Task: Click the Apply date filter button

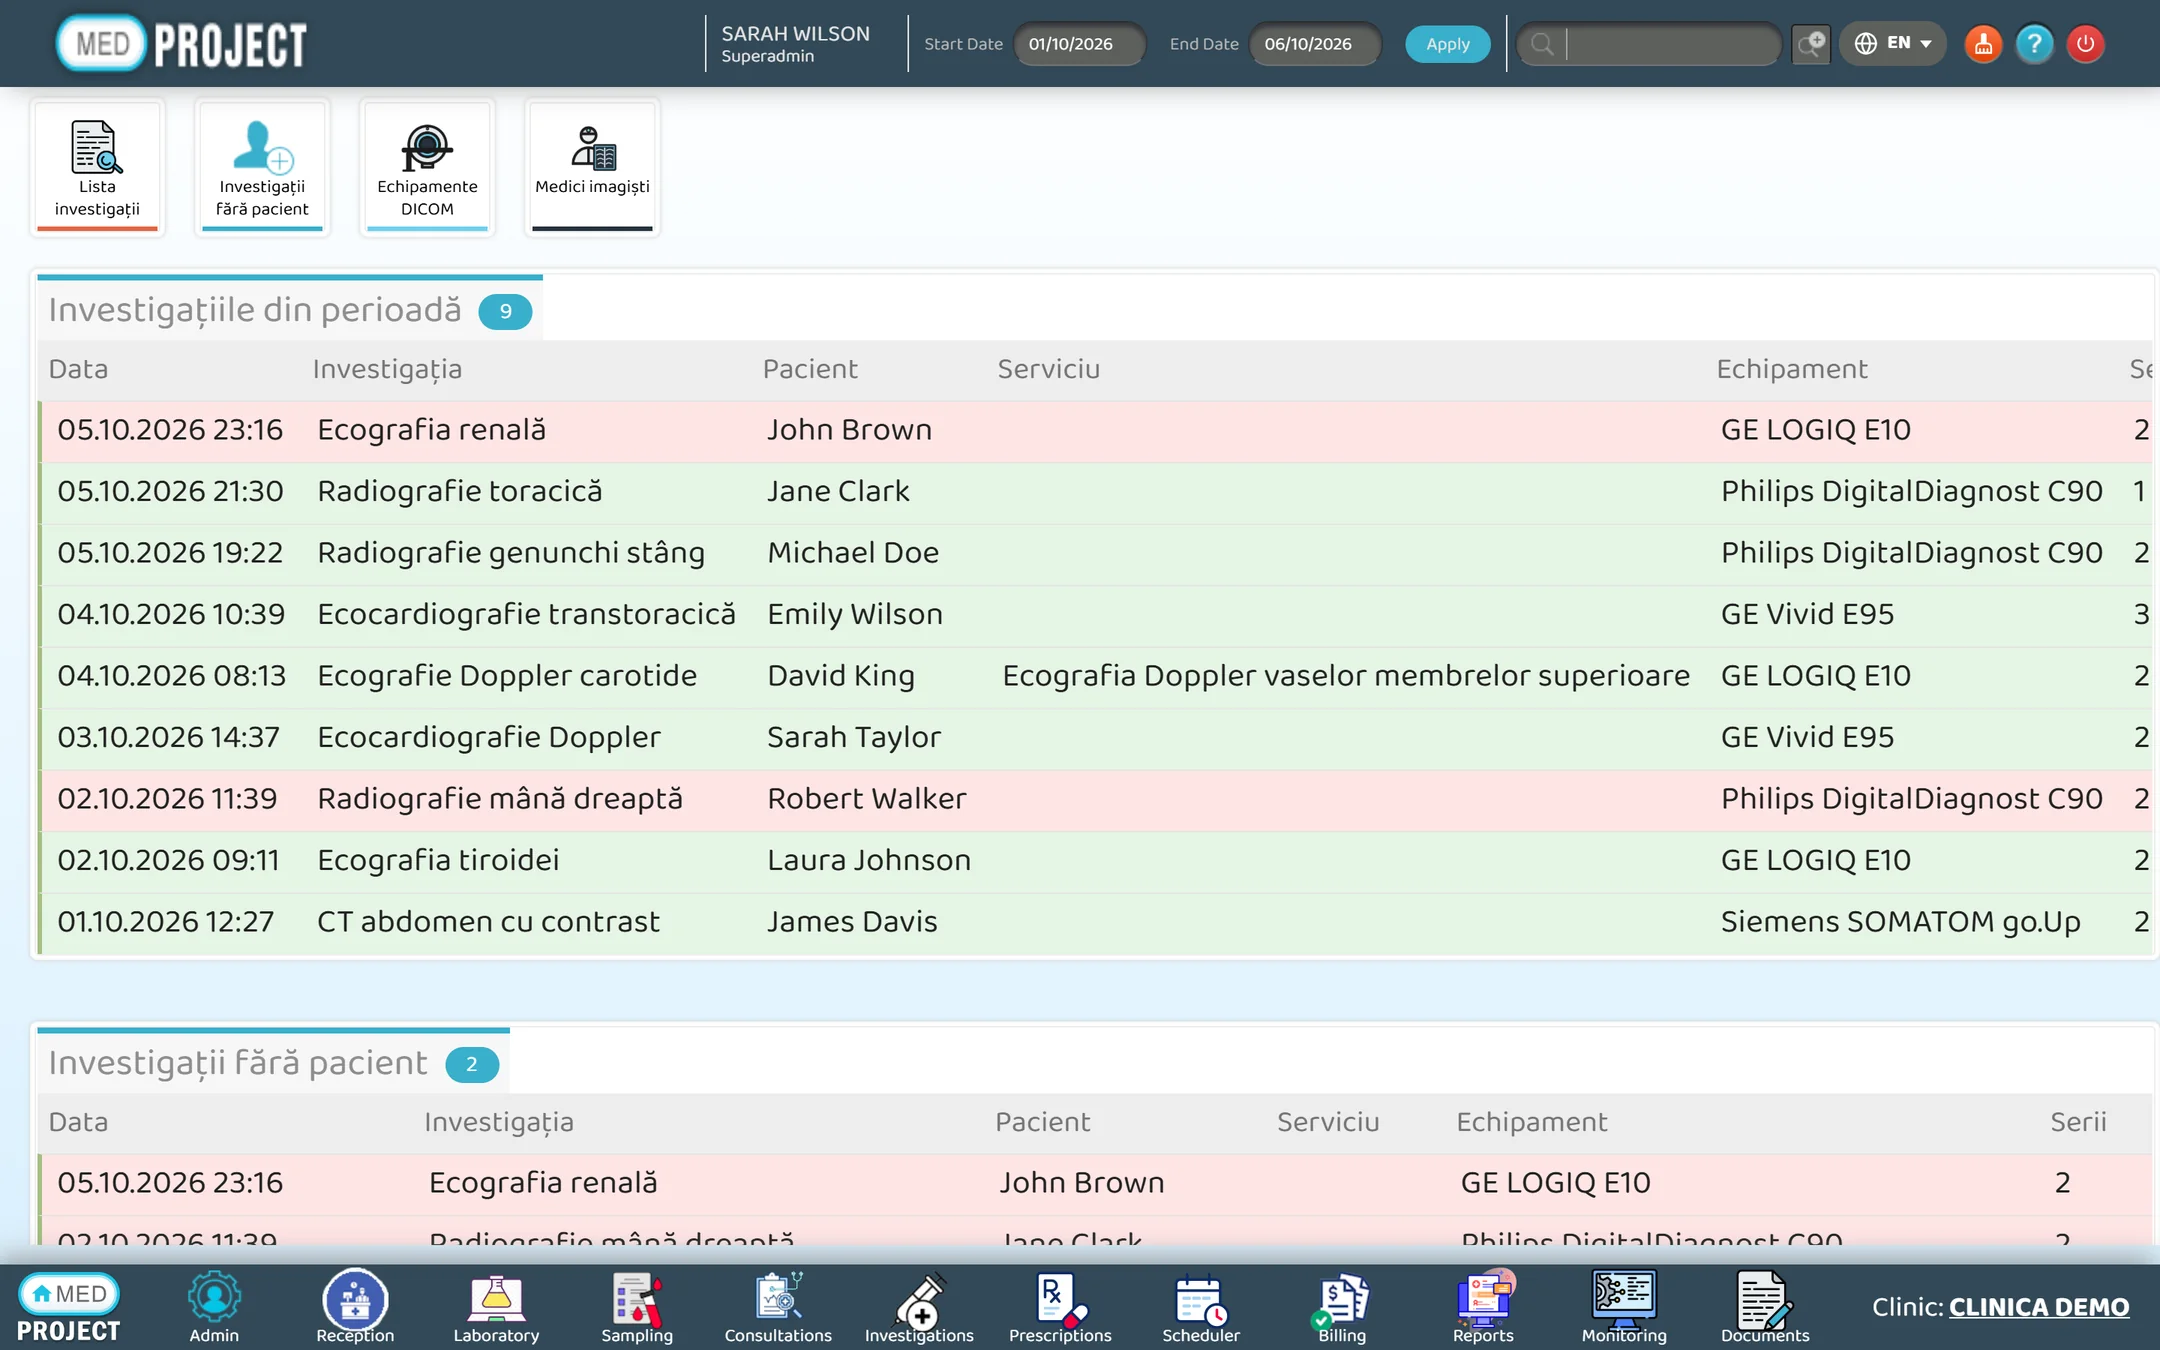Action: [x=1447, y=44]
